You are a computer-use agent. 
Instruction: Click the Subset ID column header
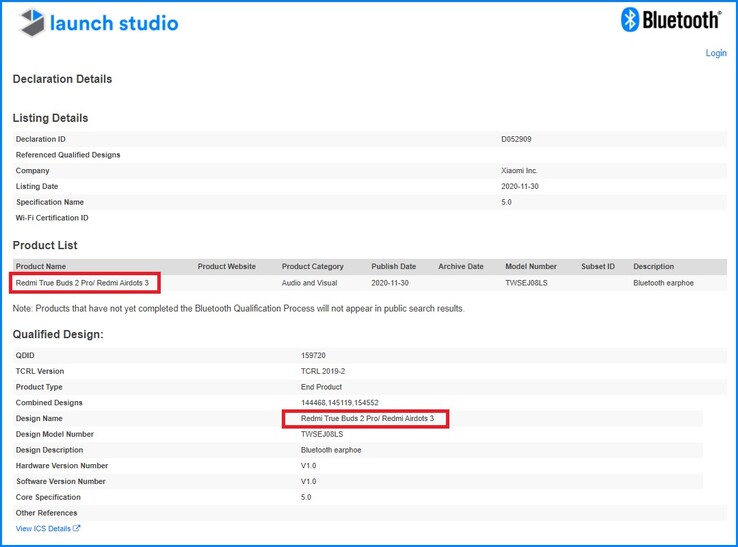(x=598, y=267)
